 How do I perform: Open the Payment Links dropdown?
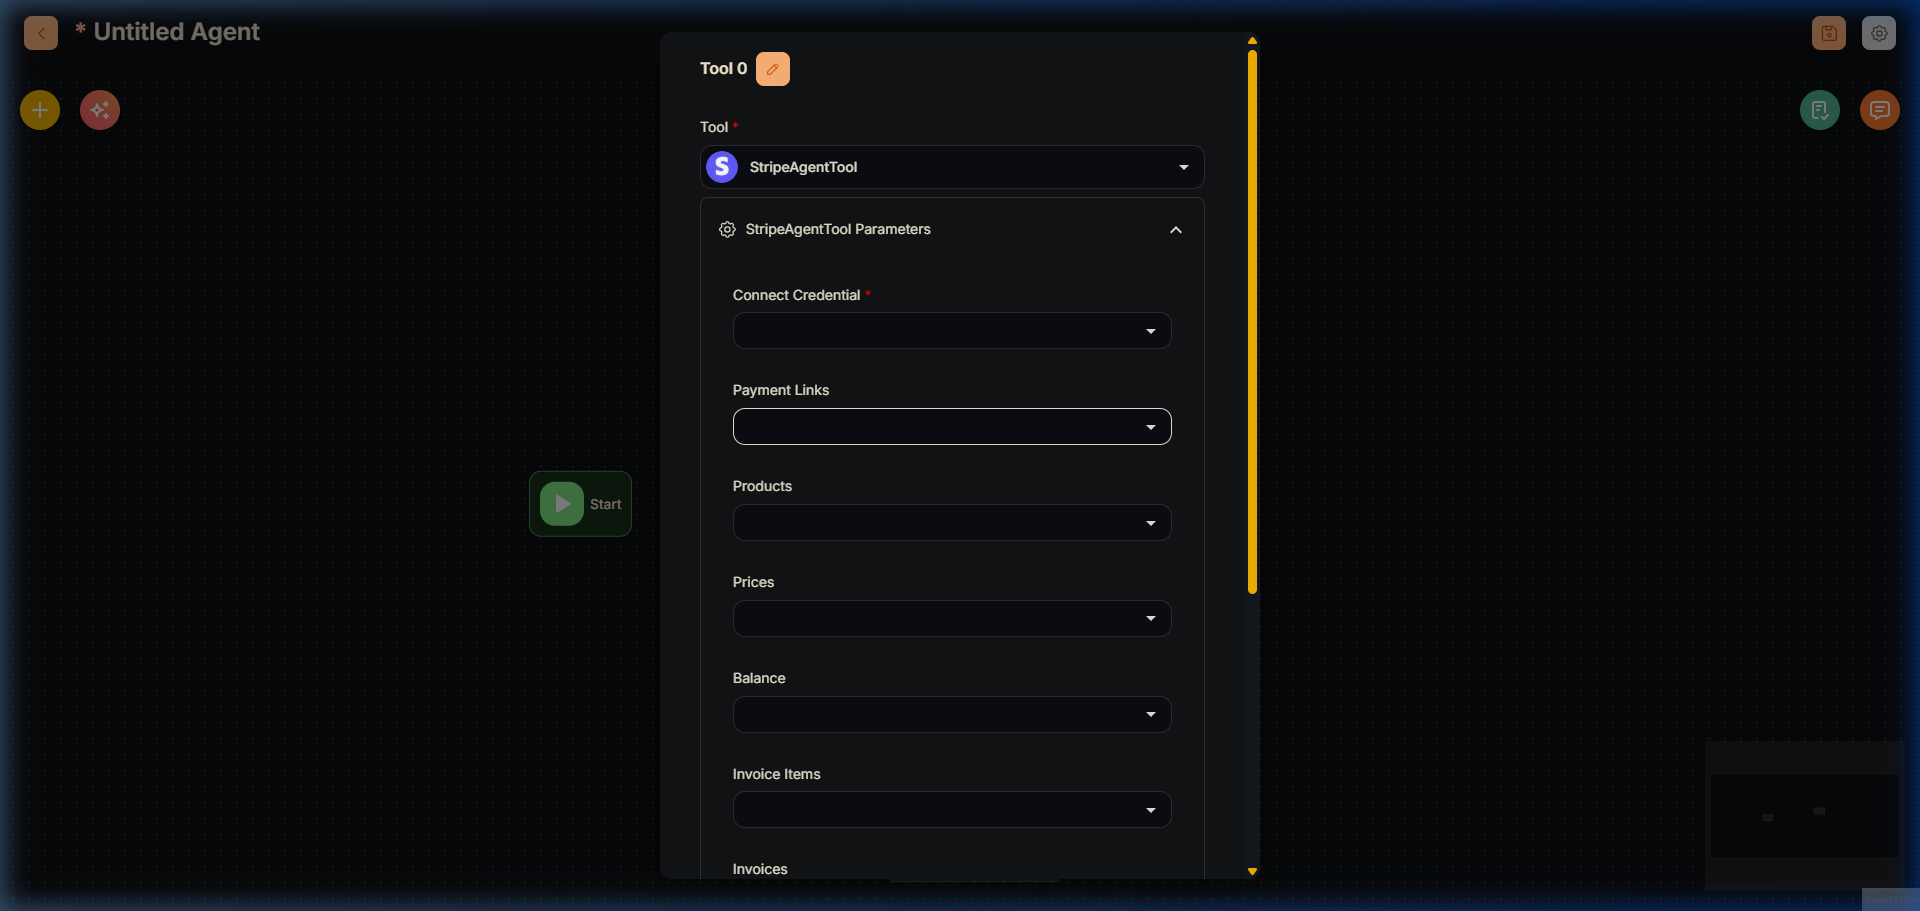coord(952,427)
